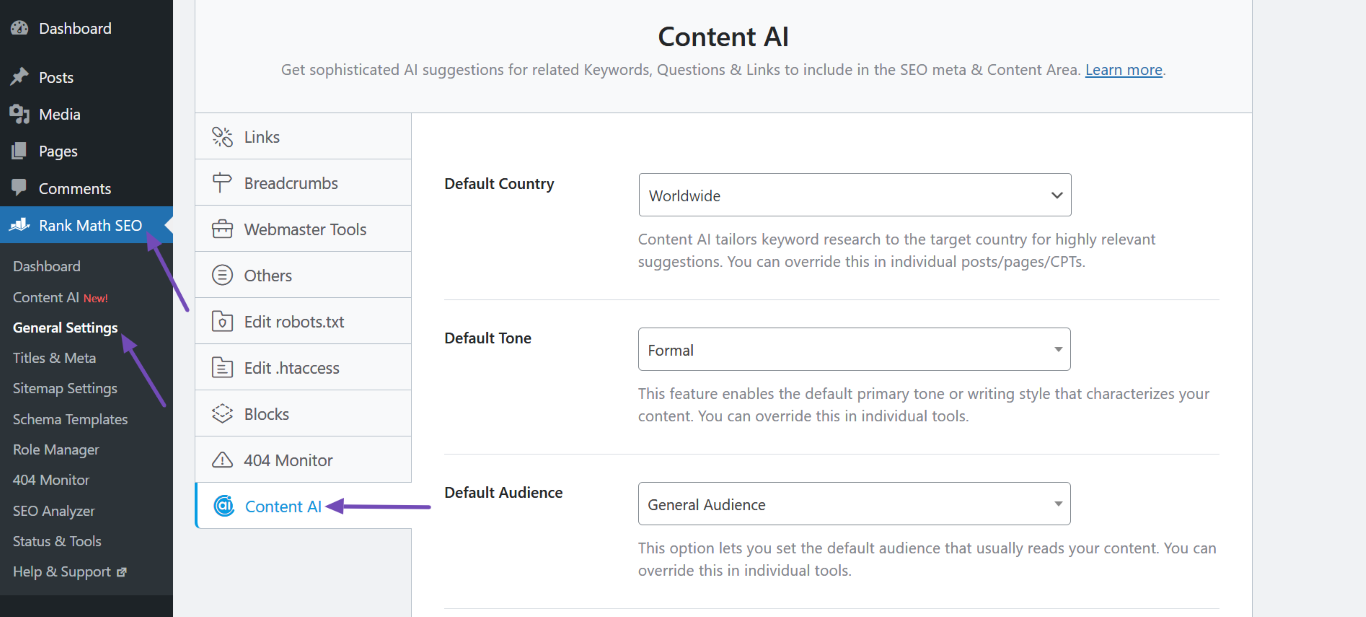Click the Rank Math SEO logo icon
Image resolution: width=1366 pixels, height=617 pixels.
(19, 225)
